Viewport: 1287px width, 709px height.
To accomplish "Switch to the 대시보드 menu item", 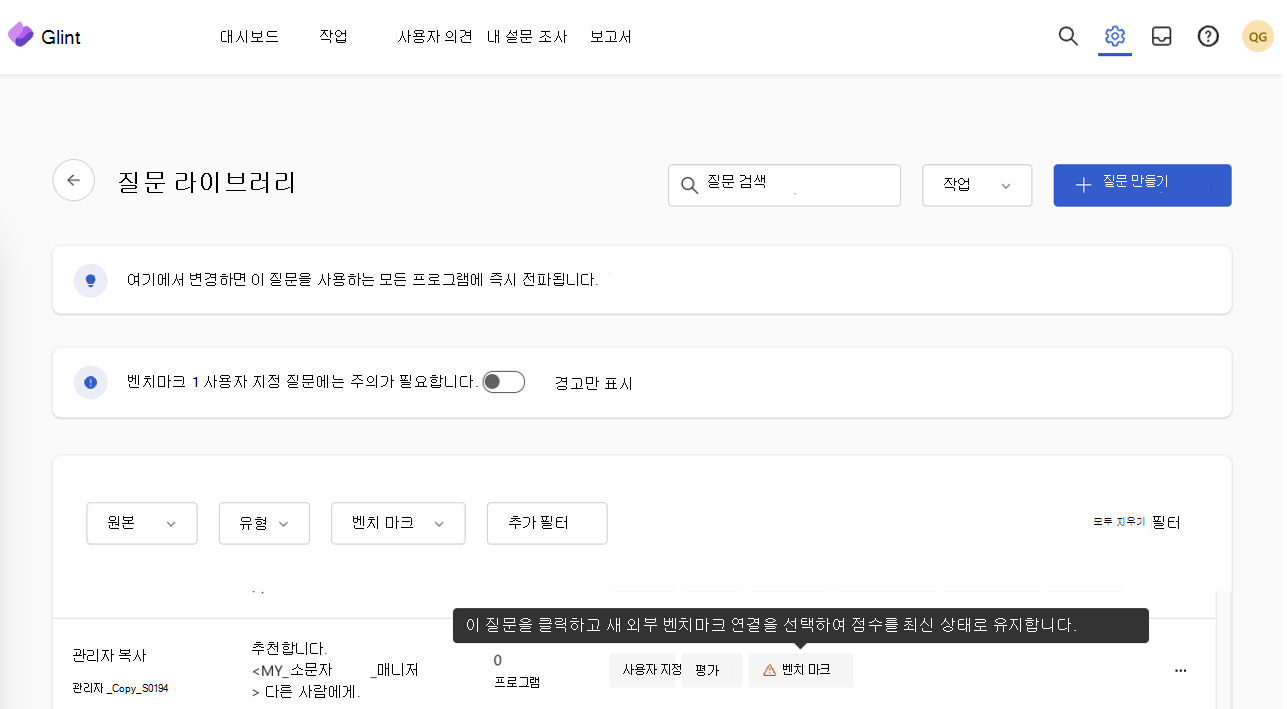I will tap(249, 36).
